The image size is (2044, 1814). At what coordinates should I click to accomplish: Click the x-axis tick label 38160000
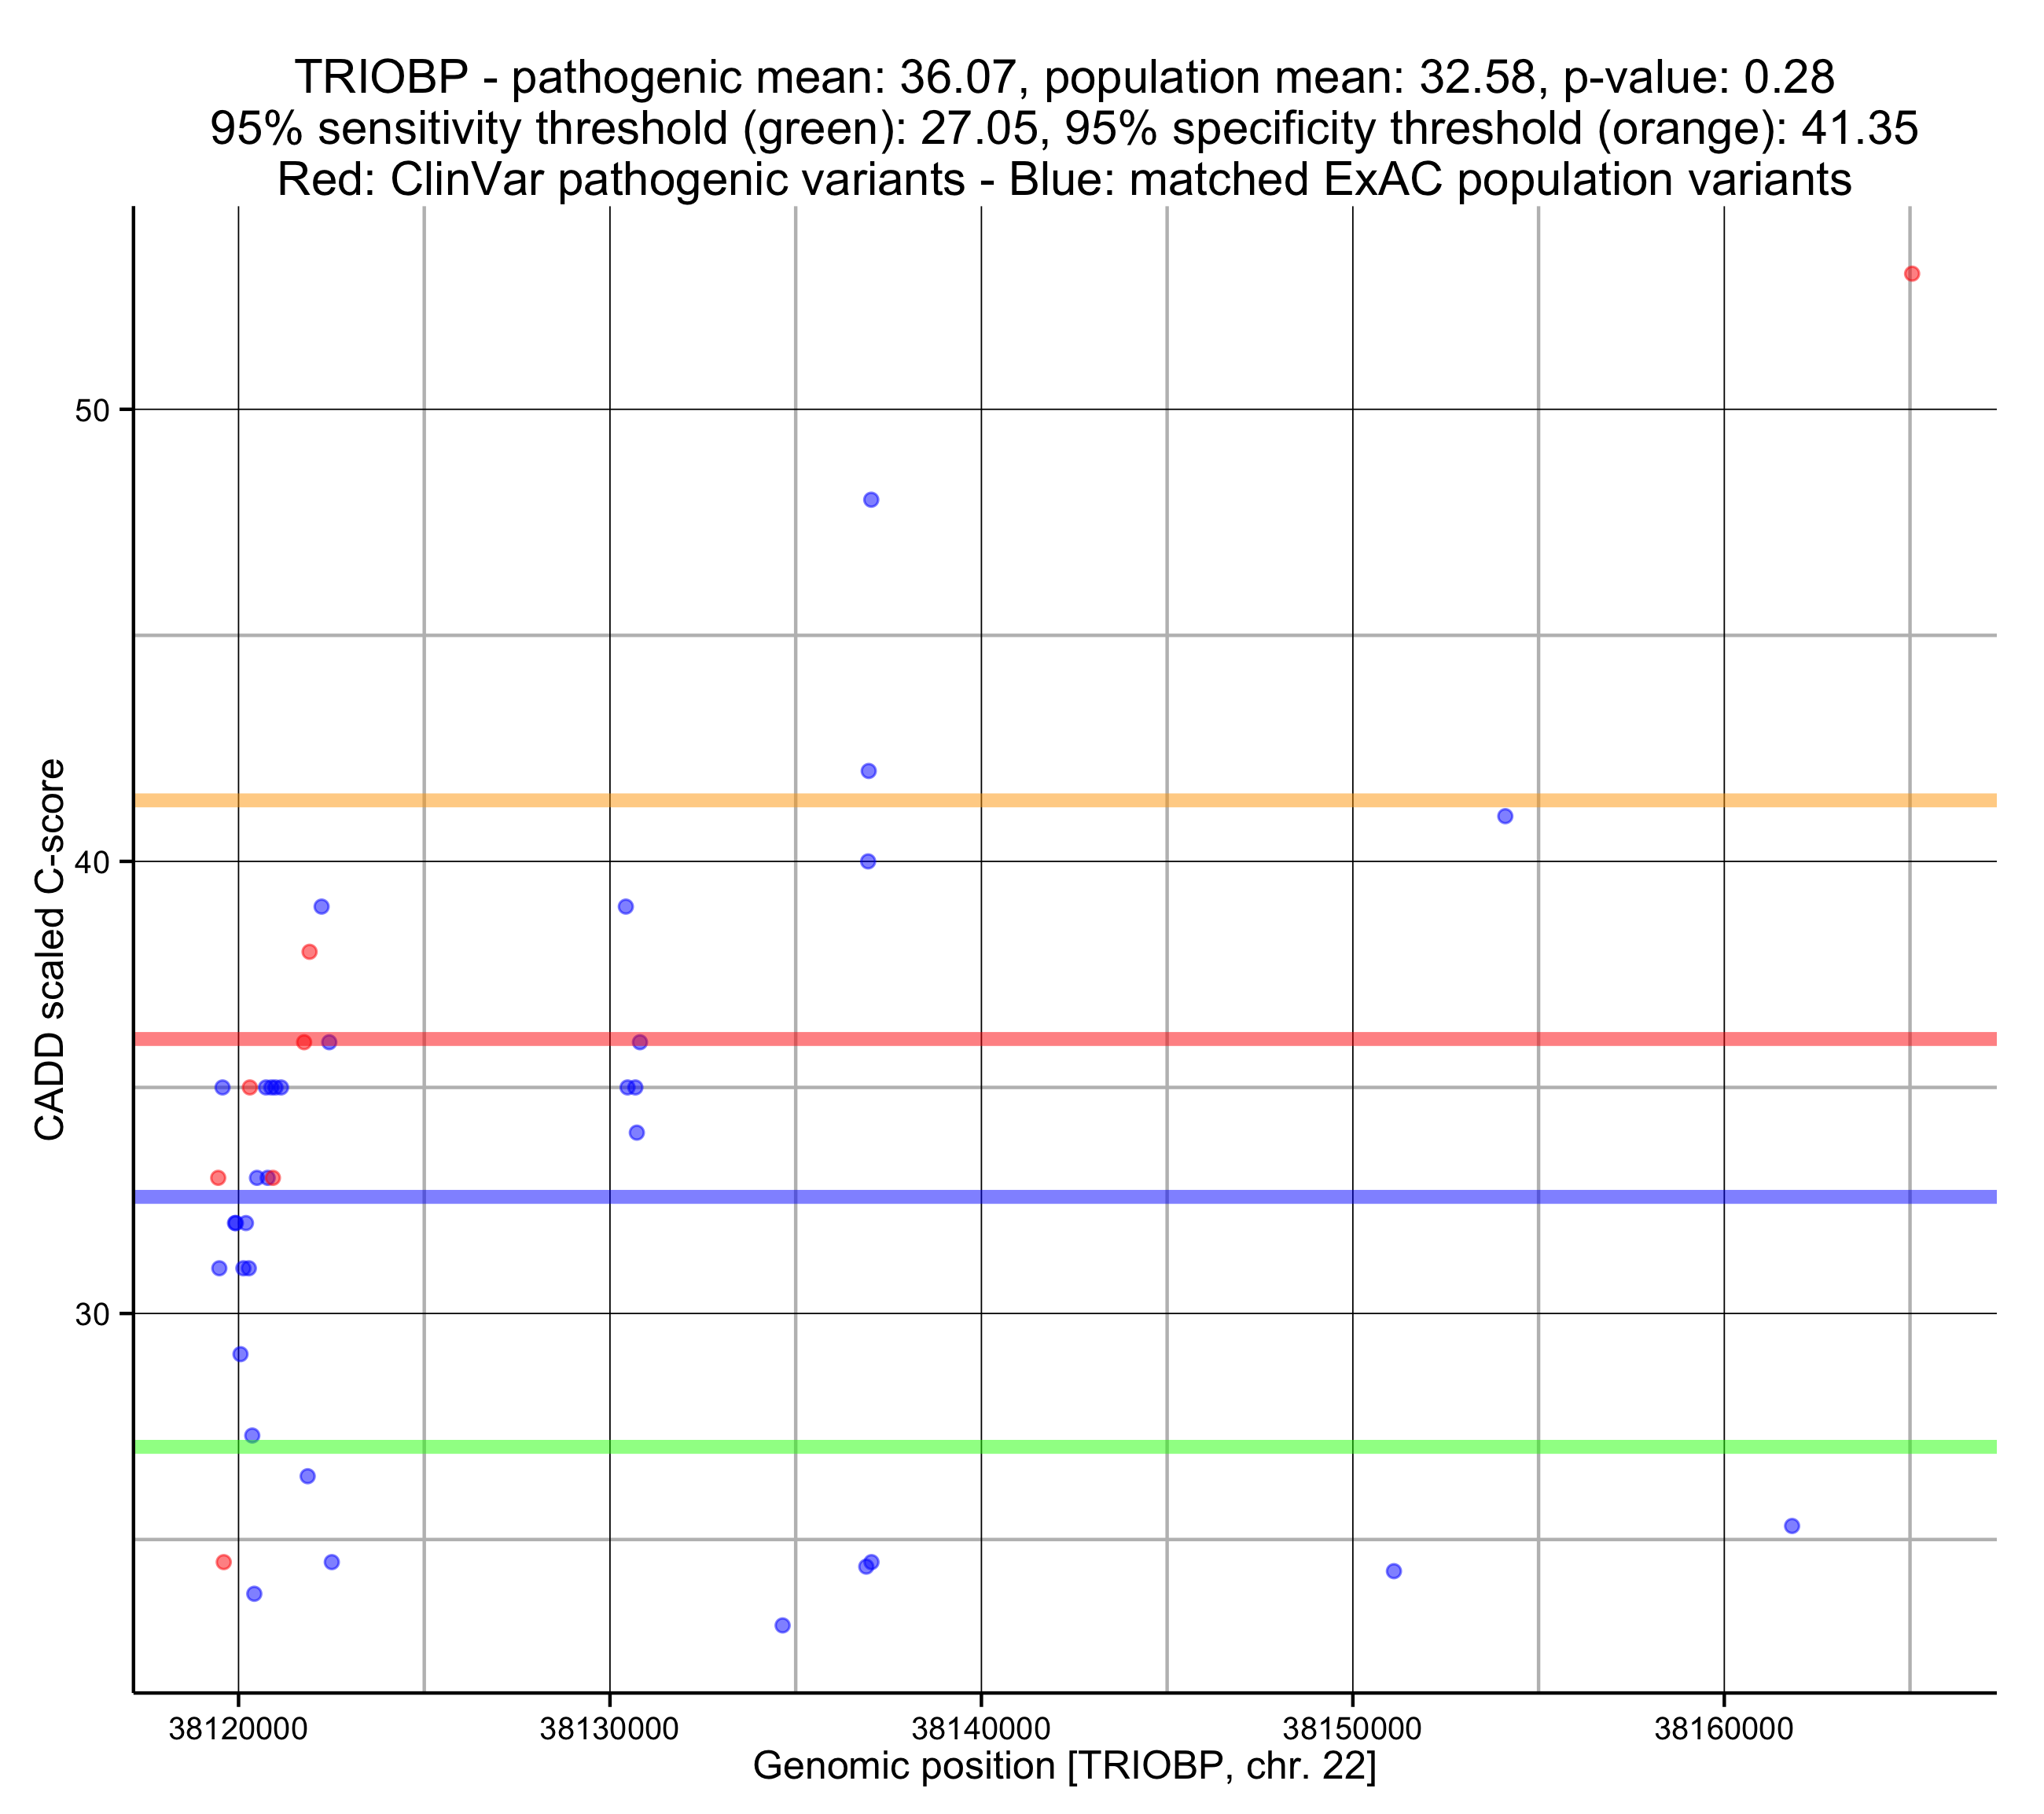click(x=1724, y=1729)
